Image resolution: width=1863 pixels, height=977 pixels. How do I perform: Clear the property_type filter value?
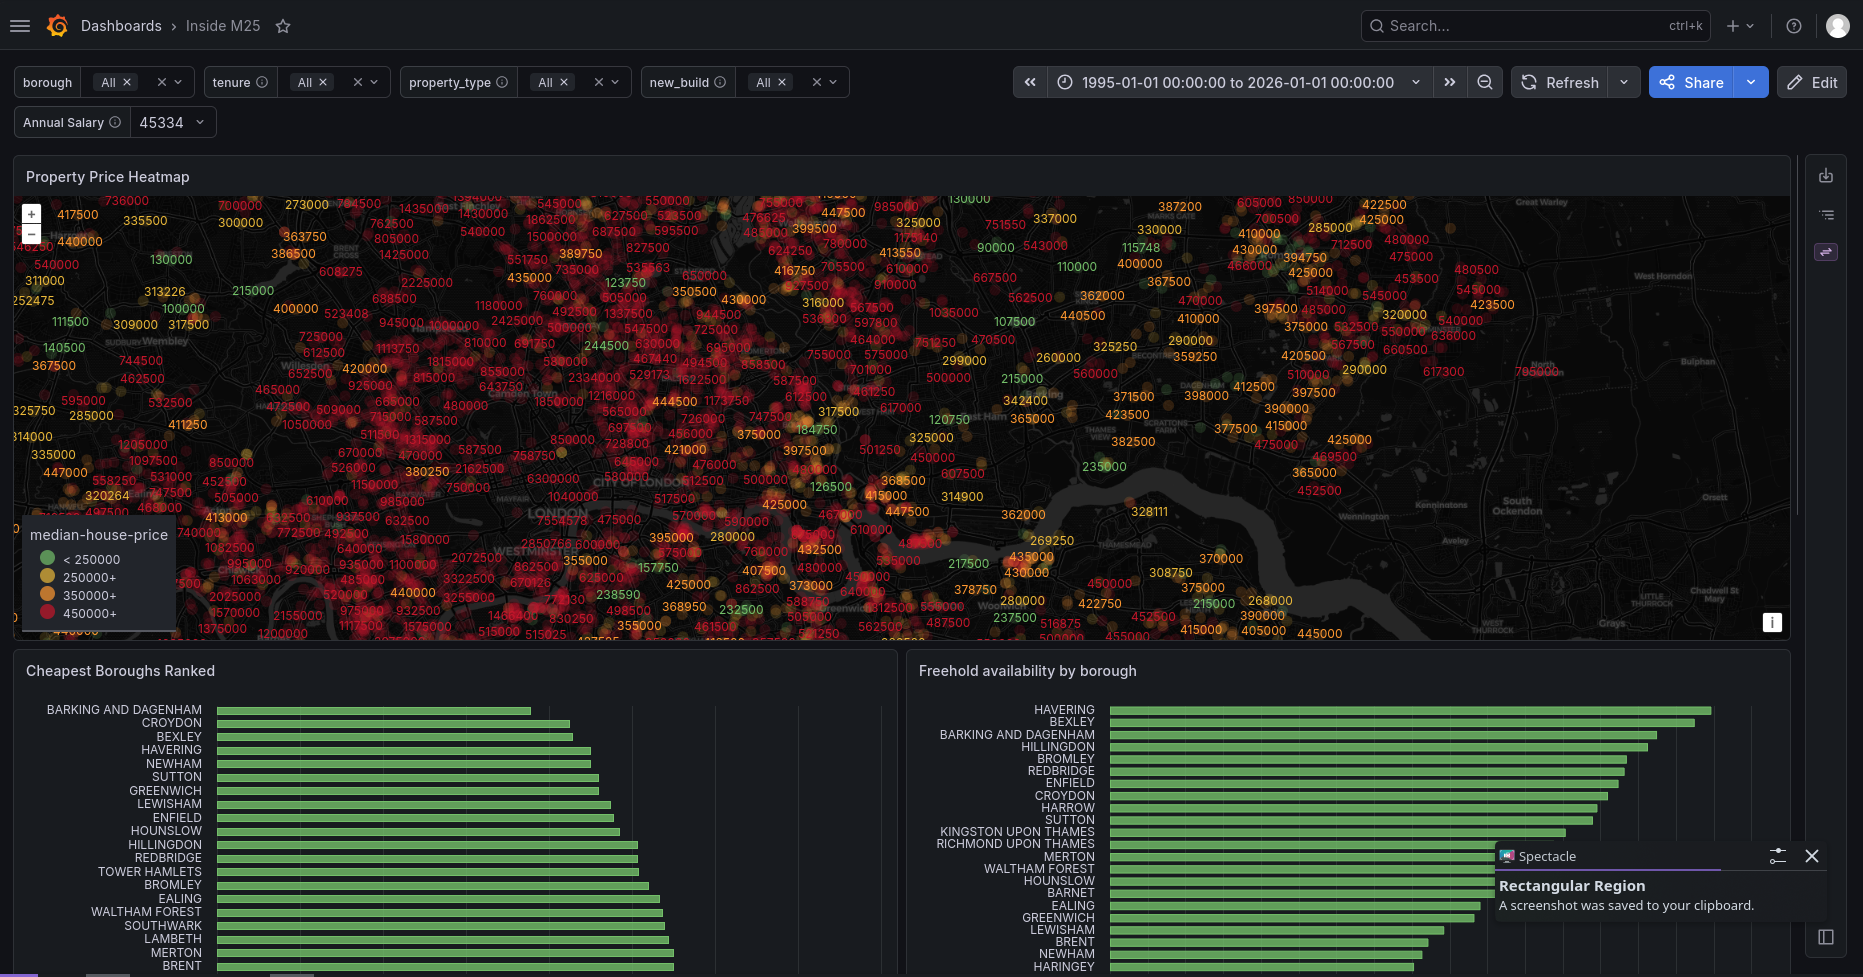tap(599, 82)
